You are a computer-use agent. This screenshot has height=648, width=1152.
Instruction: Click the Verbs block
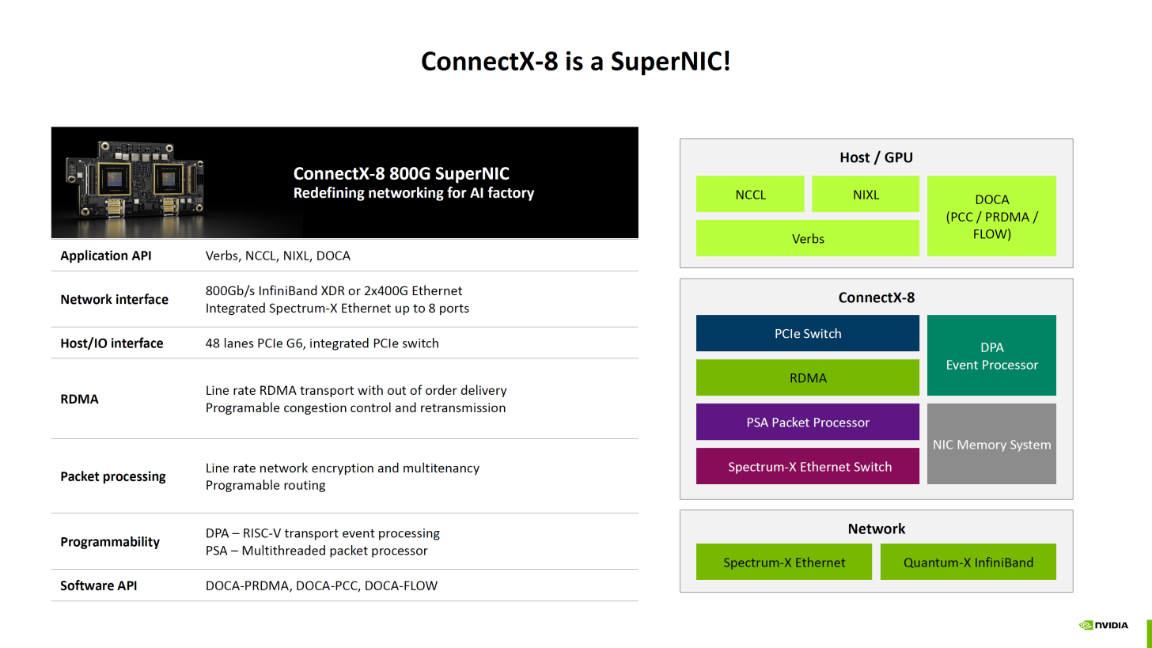tap(807, 239)
